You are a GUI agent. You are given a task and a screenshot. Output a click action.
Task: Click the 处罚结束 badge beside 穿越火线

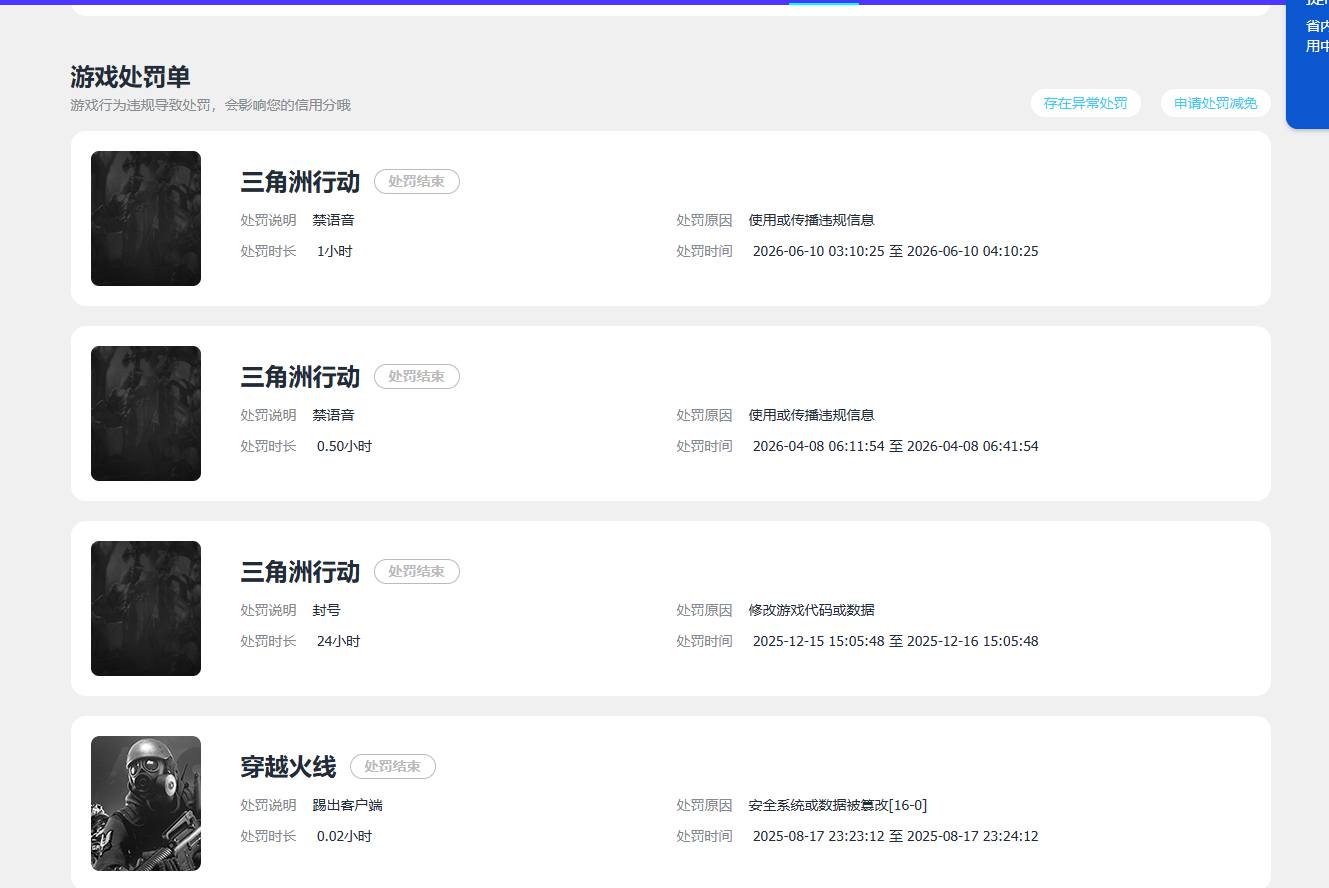(x=393, y=767)
